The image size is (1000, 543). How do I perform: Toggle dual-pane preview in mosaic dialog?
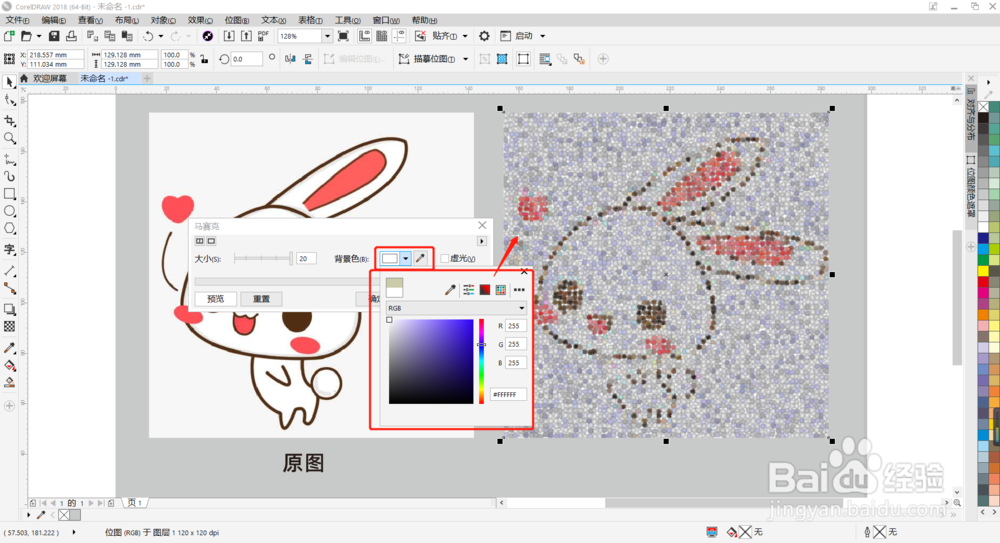[200, 241]
